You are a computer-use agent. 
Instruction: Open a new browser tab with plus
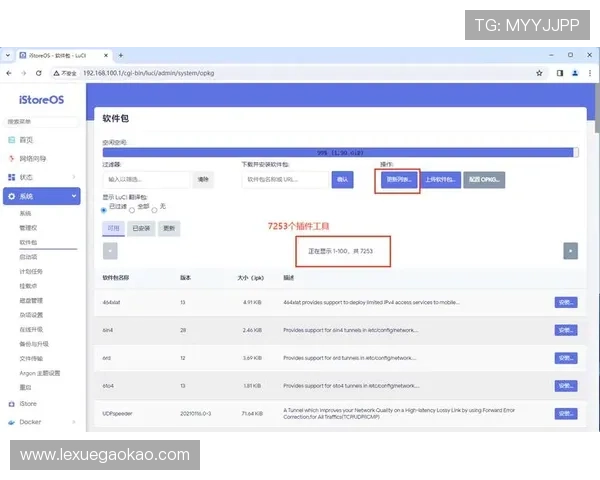[121, 55]
